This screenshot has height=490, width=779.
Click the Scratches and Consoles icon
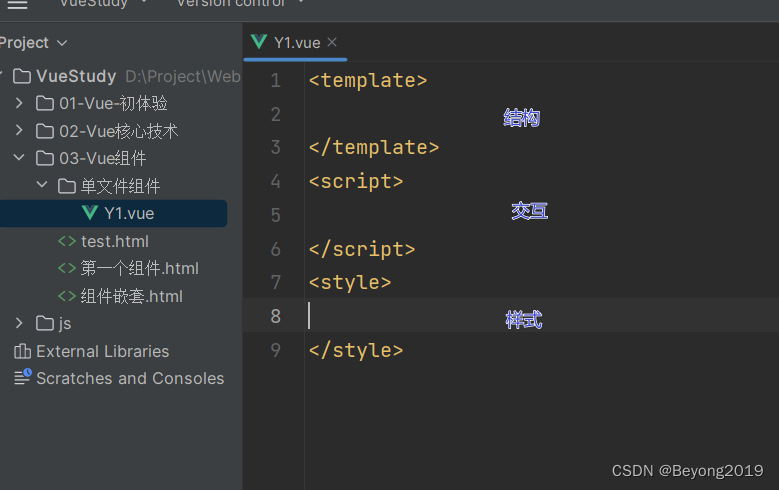click(22, 378)
